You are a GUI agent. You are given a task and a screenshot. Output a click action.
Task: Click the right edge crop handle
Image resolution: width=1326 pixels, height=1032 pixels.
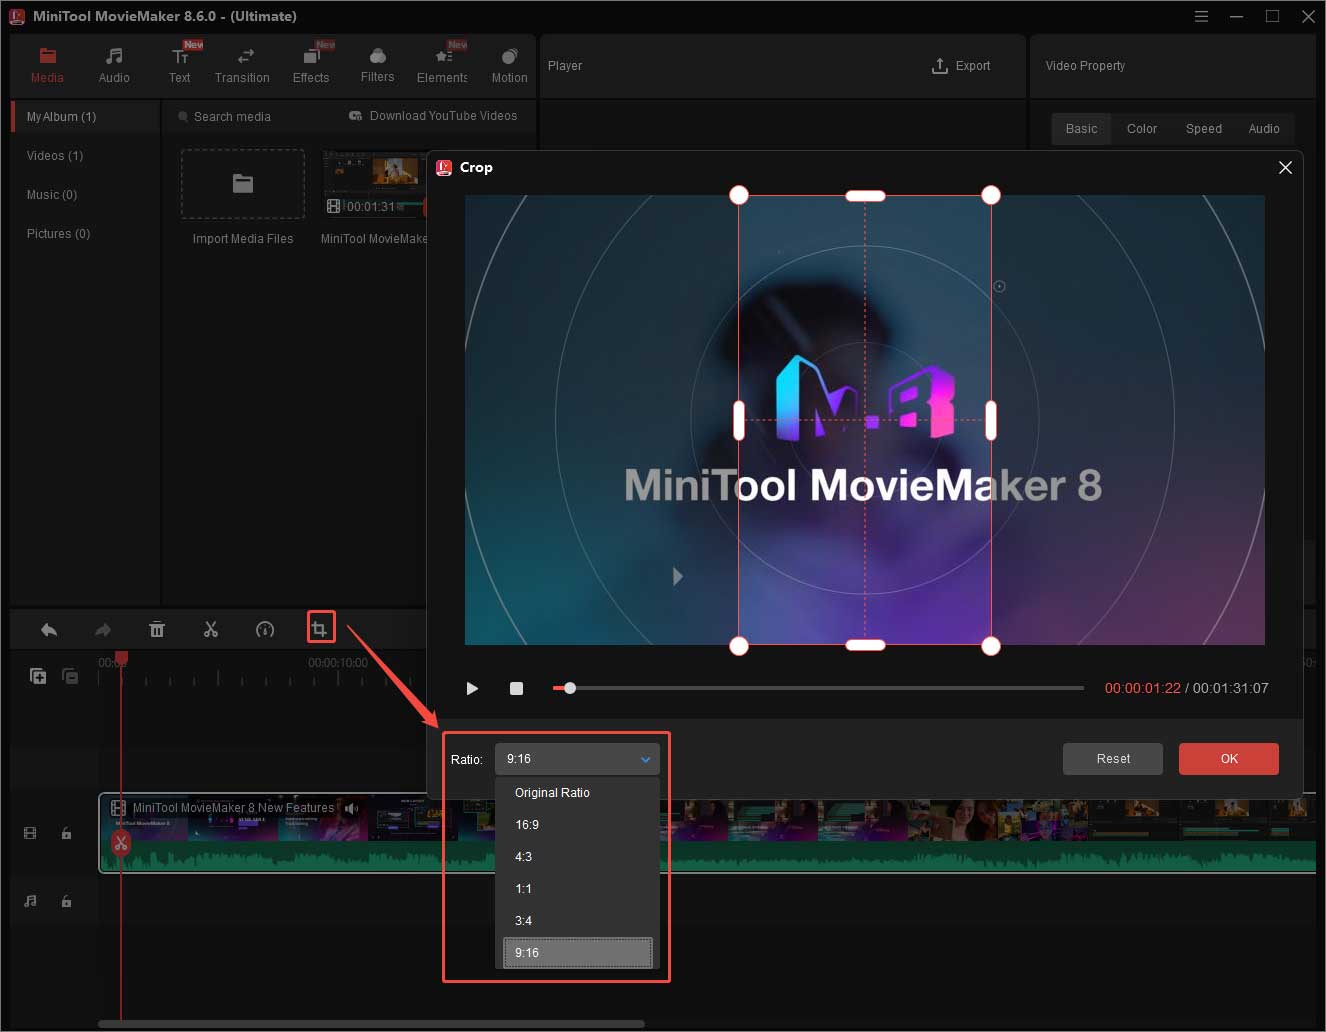tap(991, 420)
